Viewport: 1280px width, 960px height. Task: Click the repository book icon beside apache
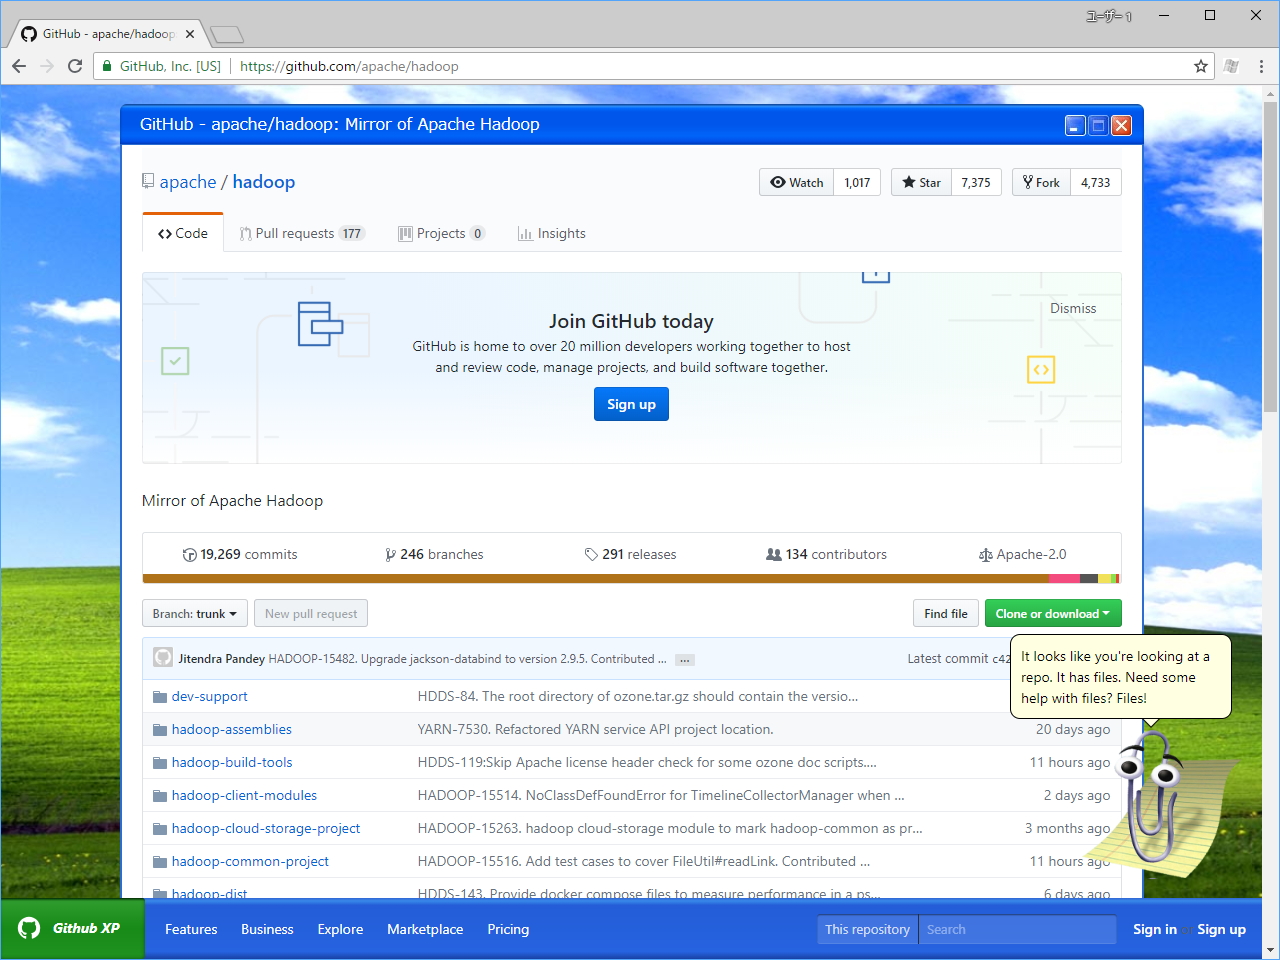148,182
